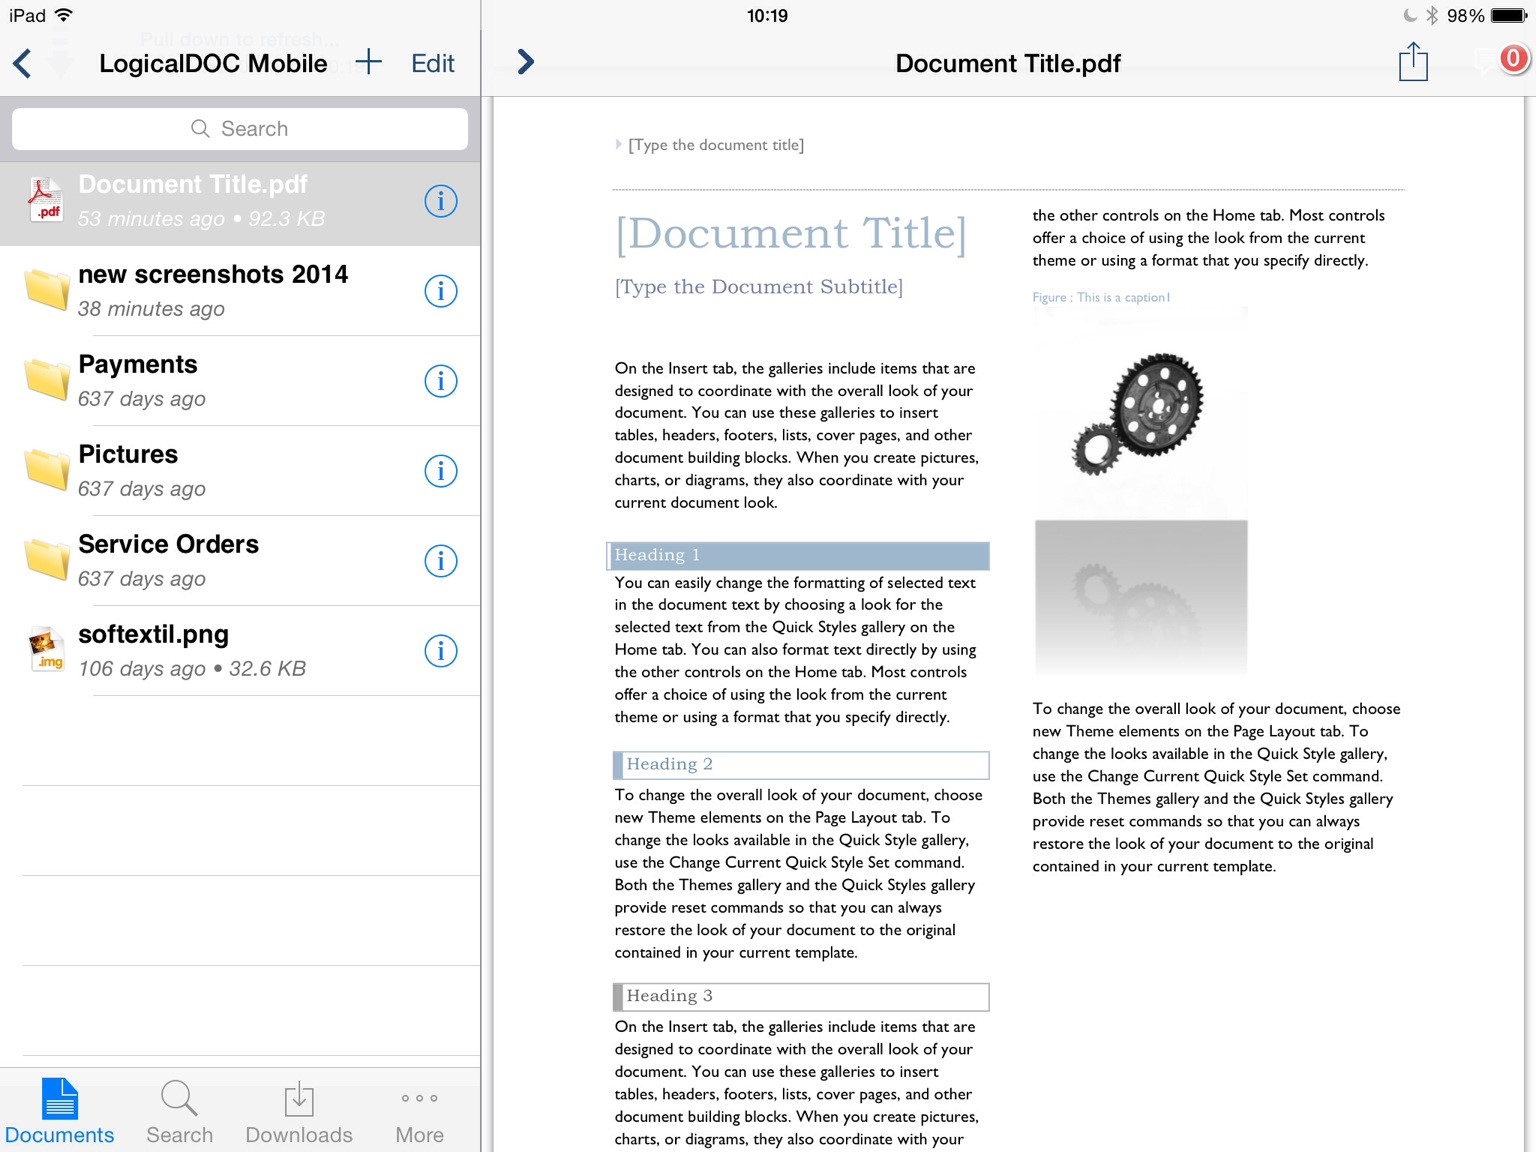Show info for softextil.png file
This screenshot has height=1152, width=1536.
[440, 651]
